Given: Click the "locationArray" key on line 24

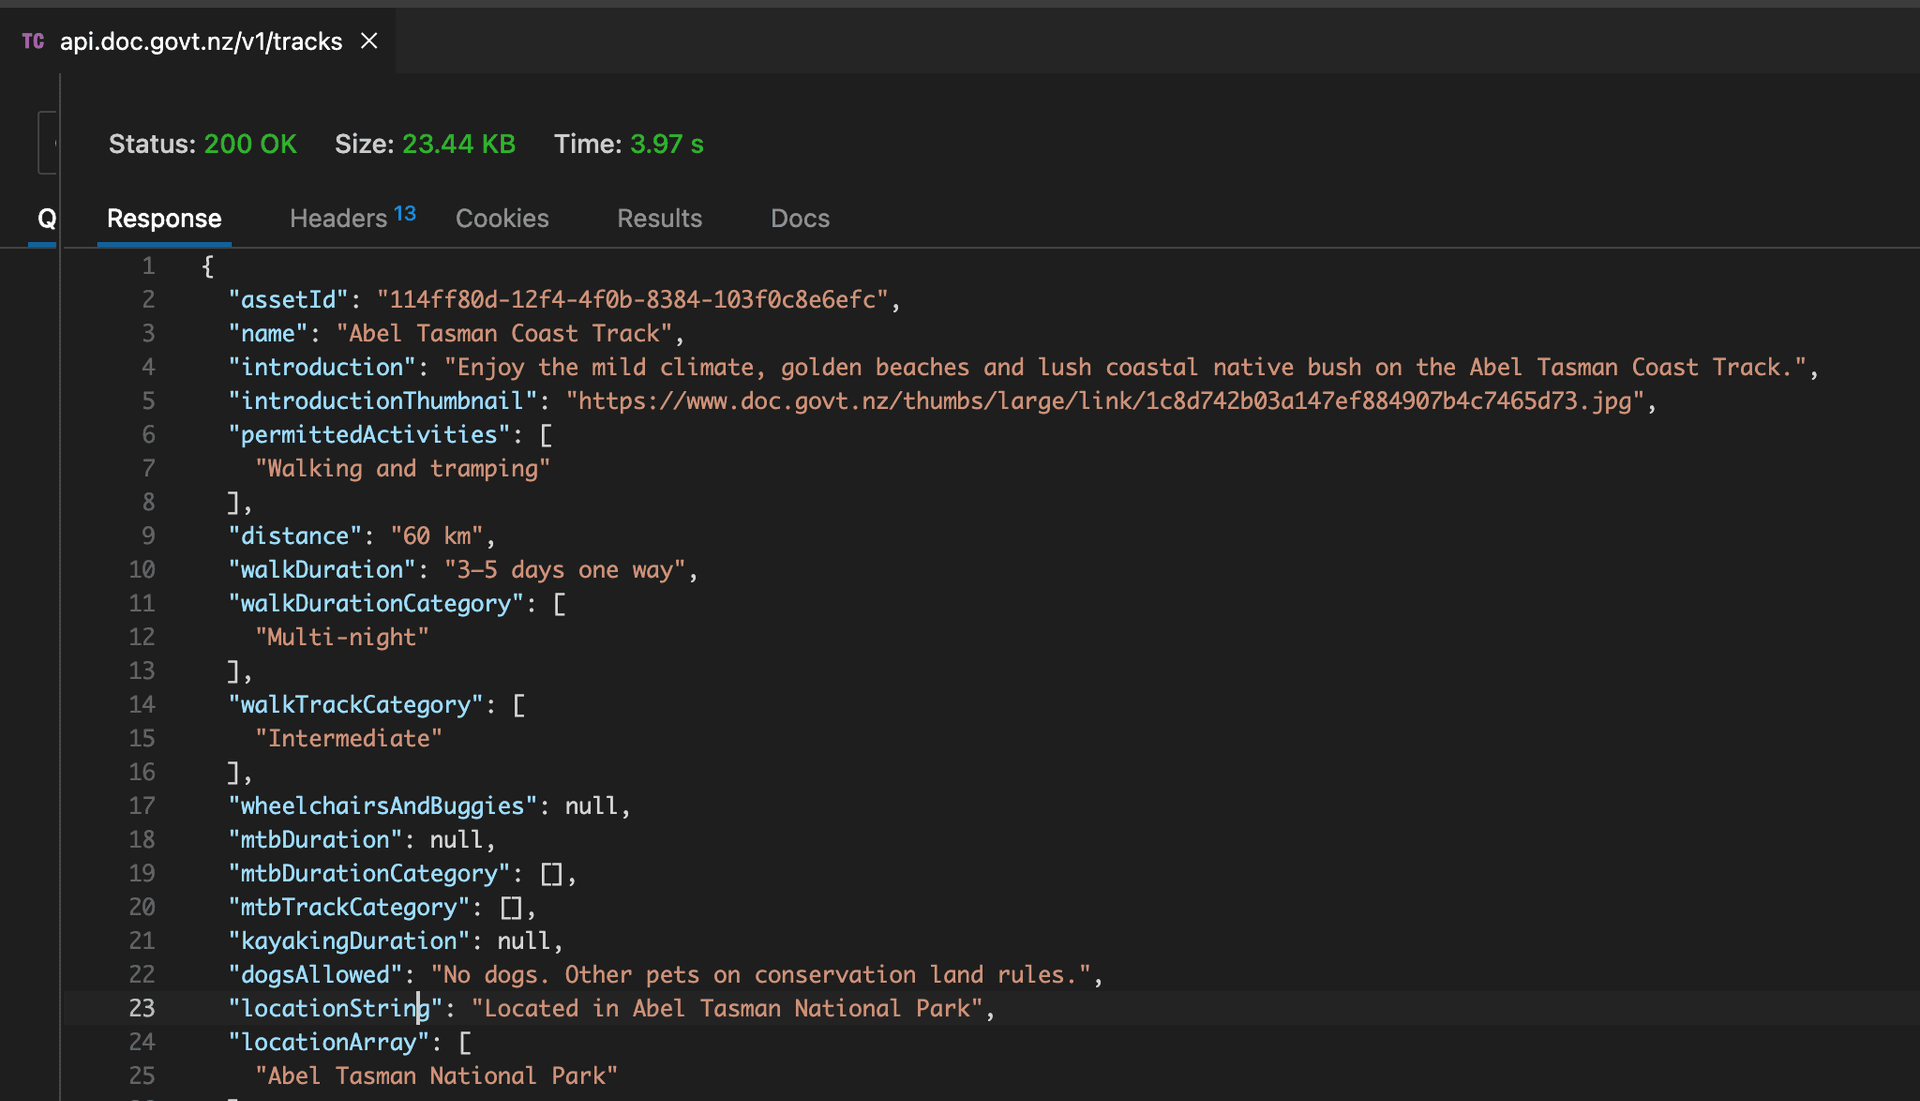Looking at the screenshot, I should tap(329, 1042).
